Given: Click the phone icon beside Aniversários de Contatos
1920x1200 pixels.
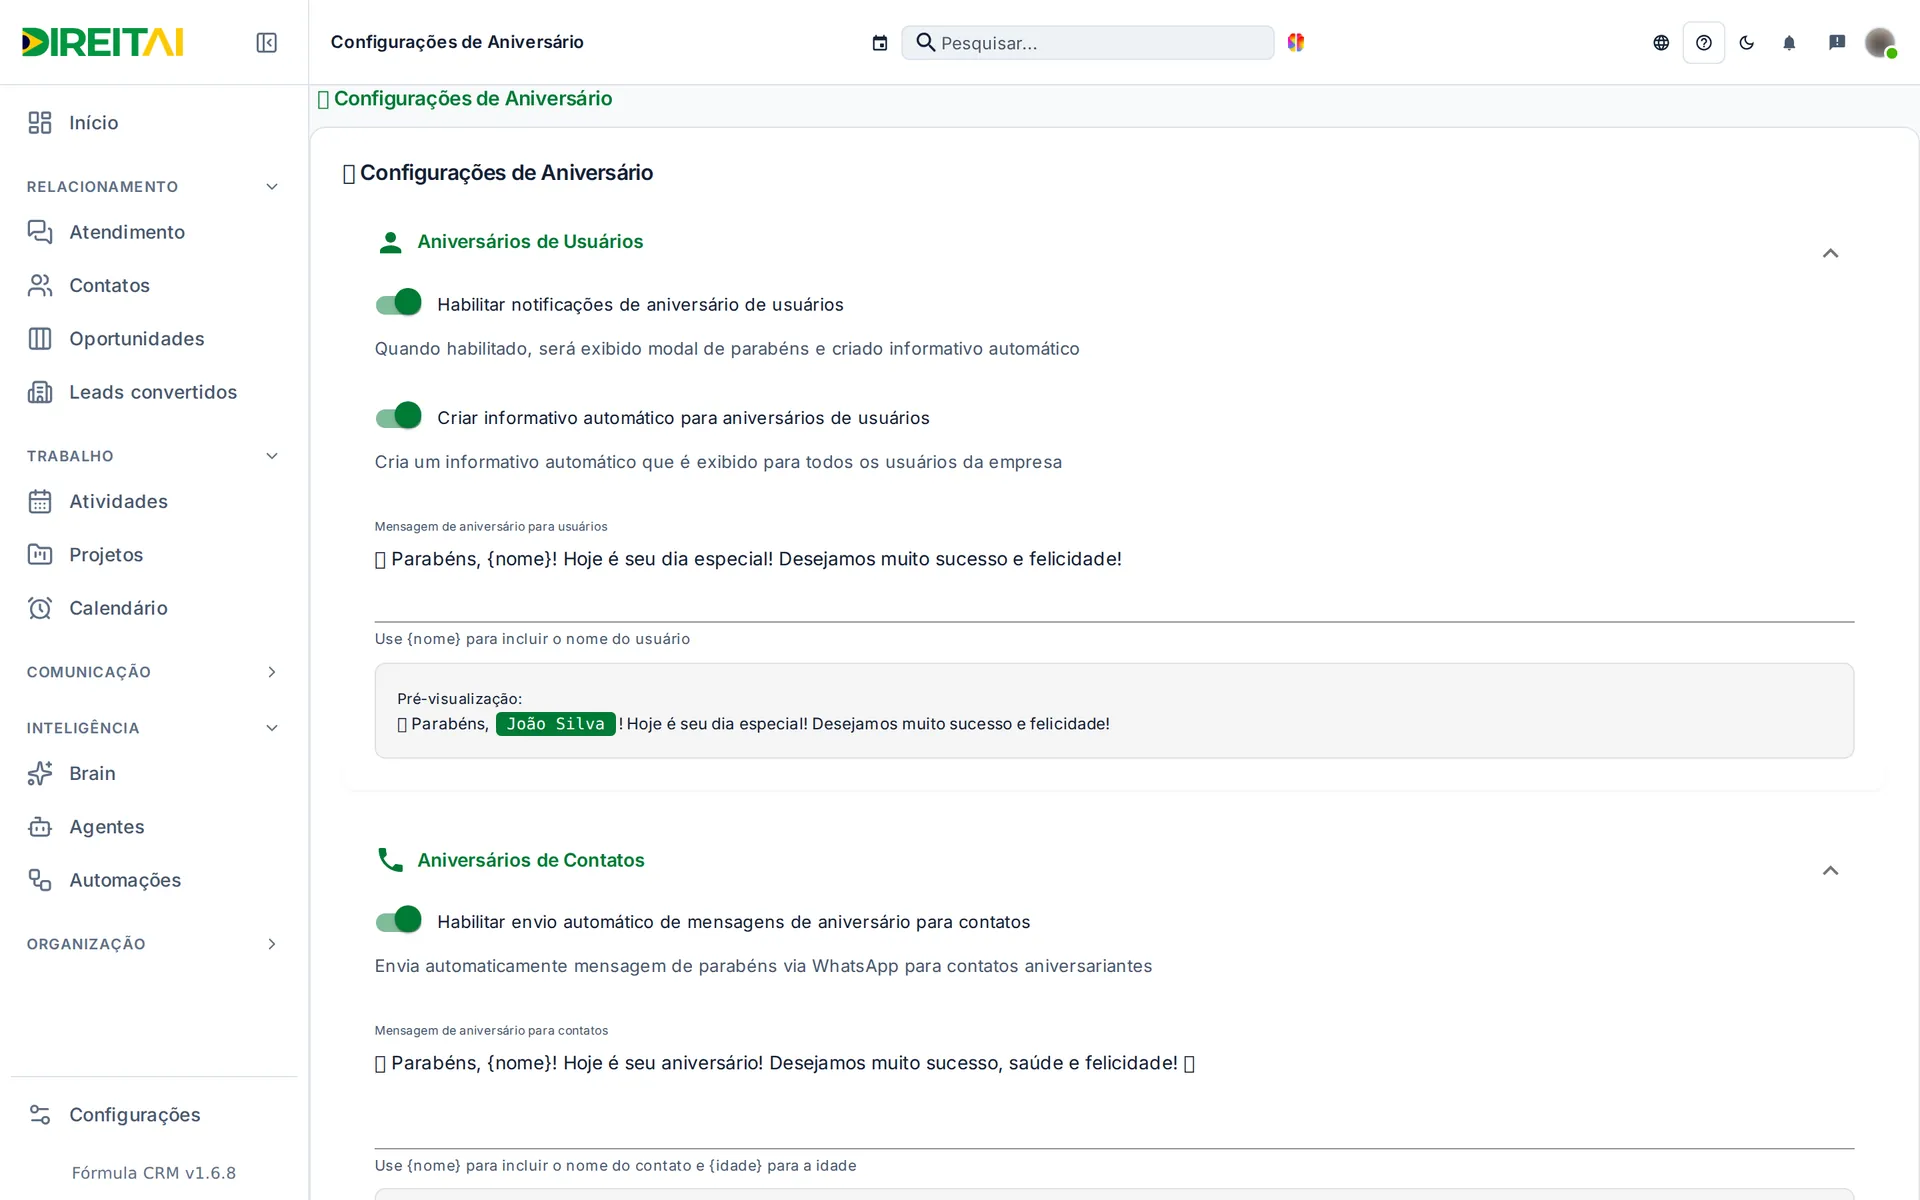Looking at the screenshot, I should click(390, 860).
